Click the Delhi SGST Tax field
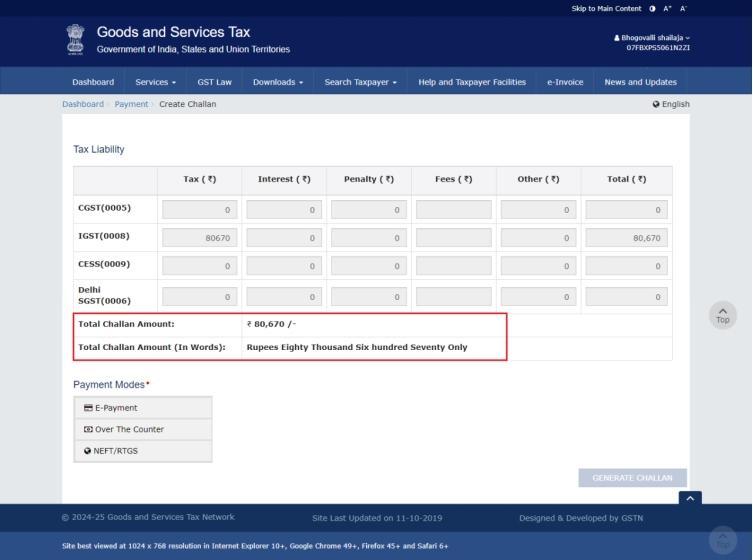 pos(200,297)
